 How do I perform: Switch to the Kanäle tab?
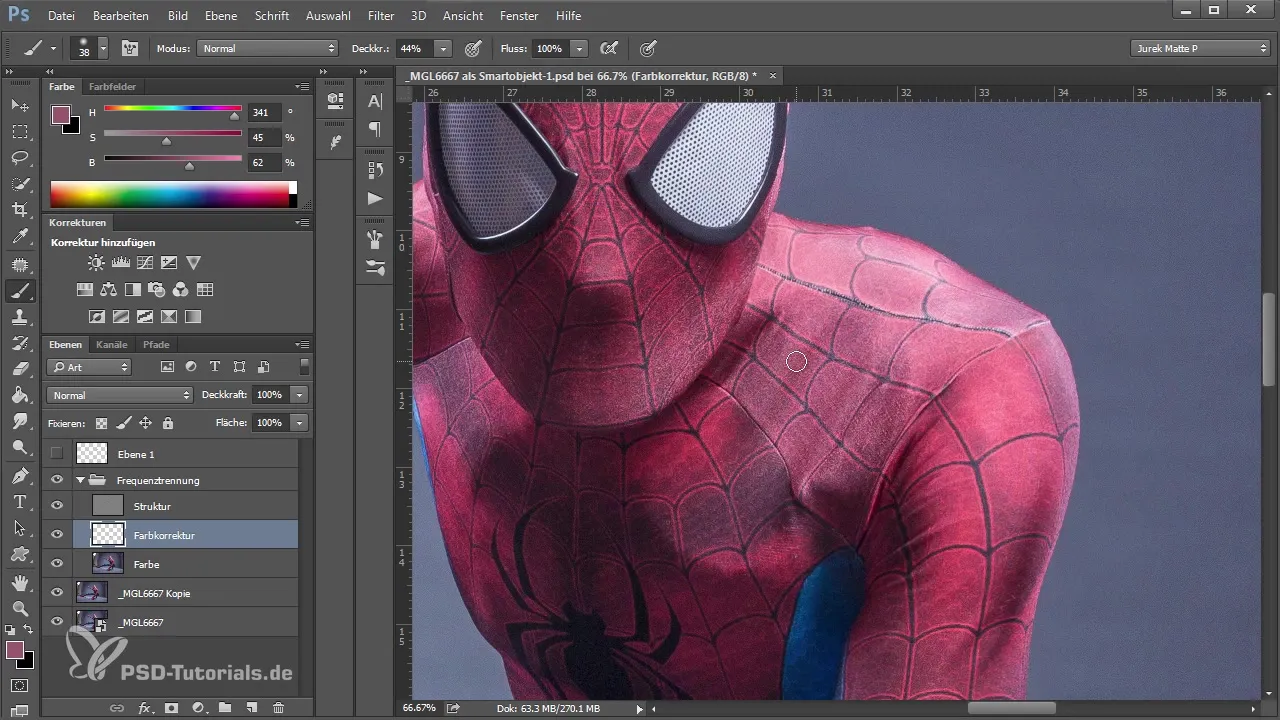(112, 345)
